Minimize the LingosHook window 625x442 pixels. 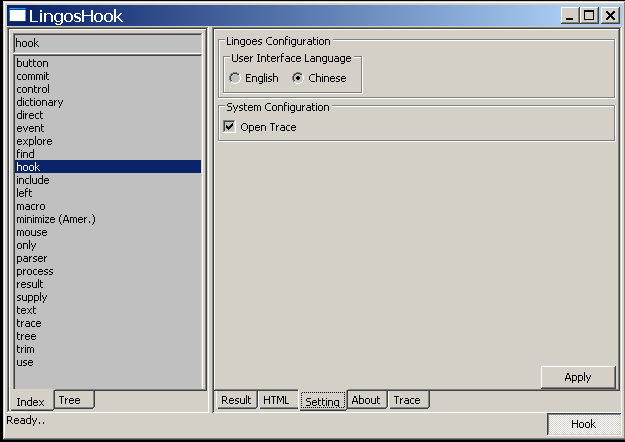(x=569, y=16)
